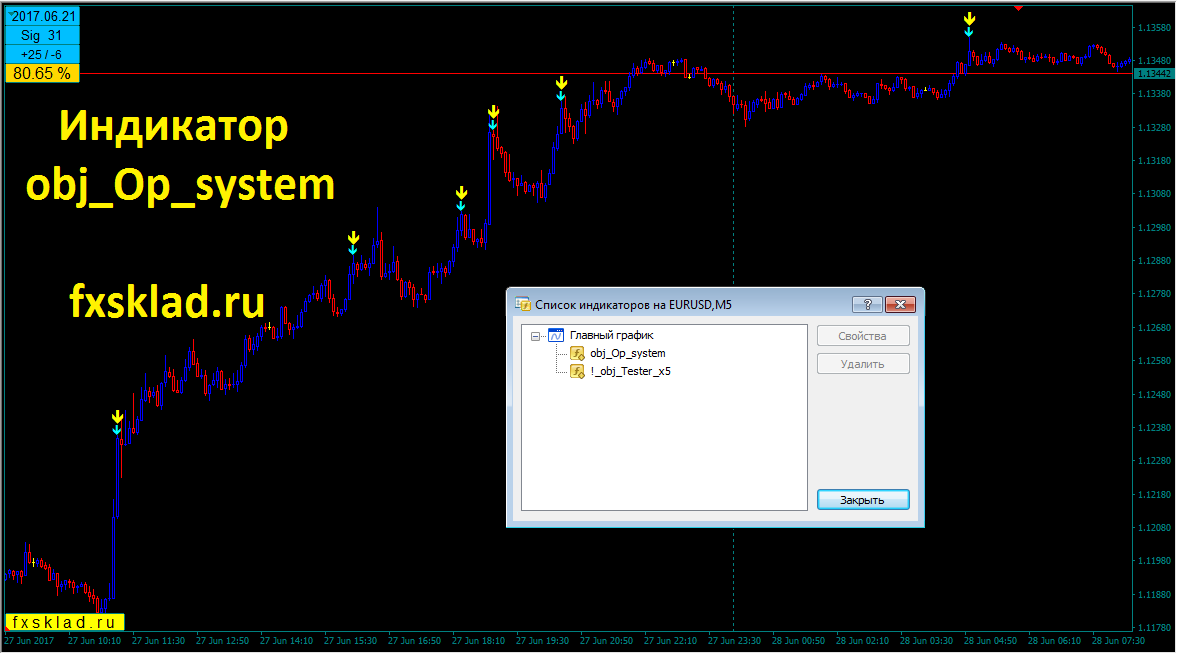Click the rightmost yellow signal arrow on the chart
1177x653 pixels.
(x=970, y=19)
